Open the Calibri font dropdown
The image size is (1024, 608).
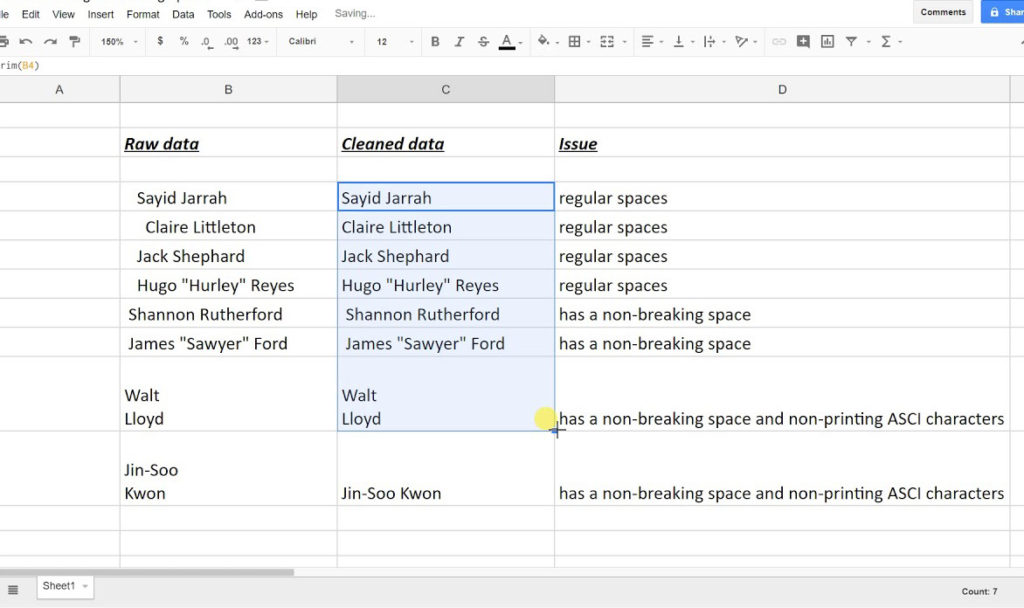(x=321, y=42)
